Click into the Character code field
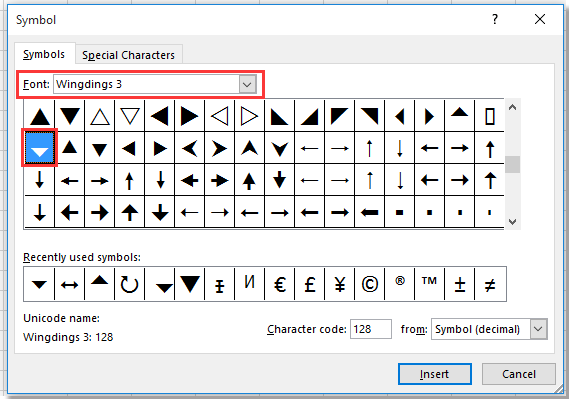The image size is (569, 399). (x=371, y=329)
